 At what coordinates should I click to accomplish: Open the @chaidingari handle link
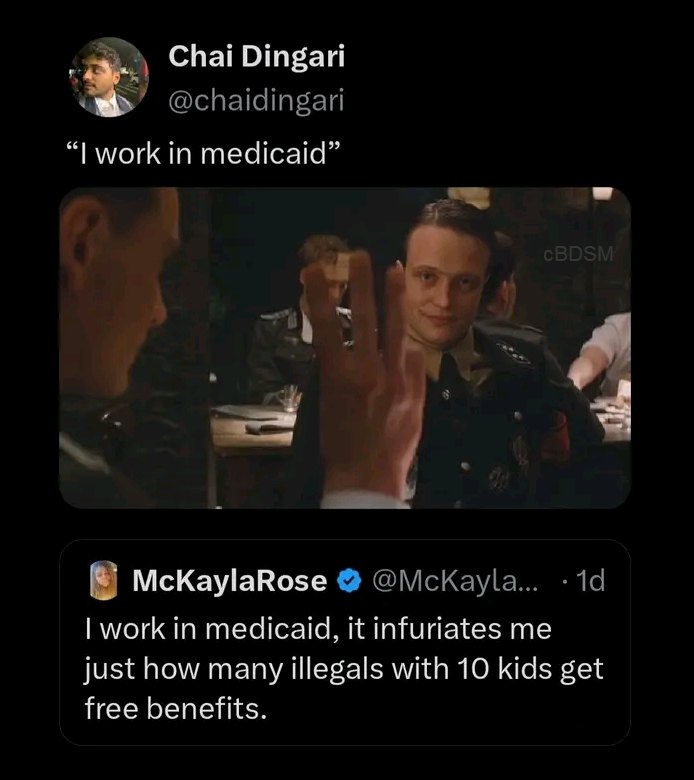(x=257, y=98)
